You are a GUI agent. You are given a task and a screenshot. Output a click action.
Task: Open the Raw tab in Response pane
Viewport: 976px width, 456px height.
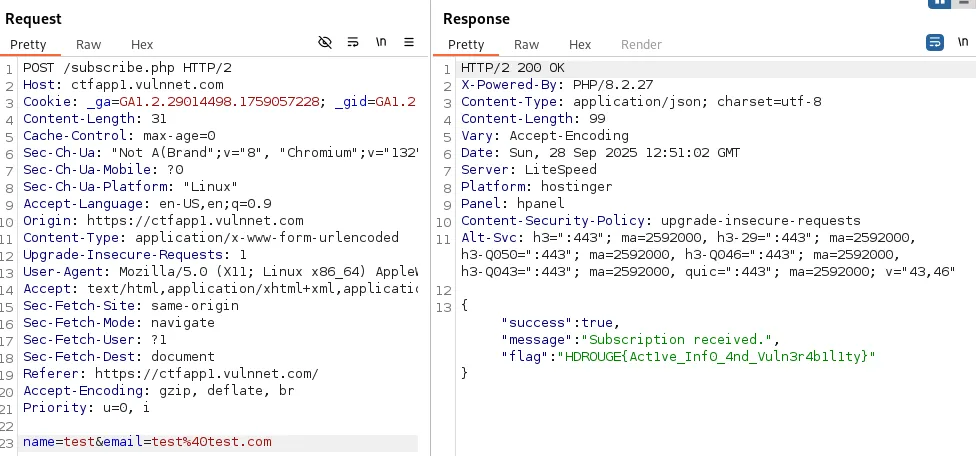[527, 45]
